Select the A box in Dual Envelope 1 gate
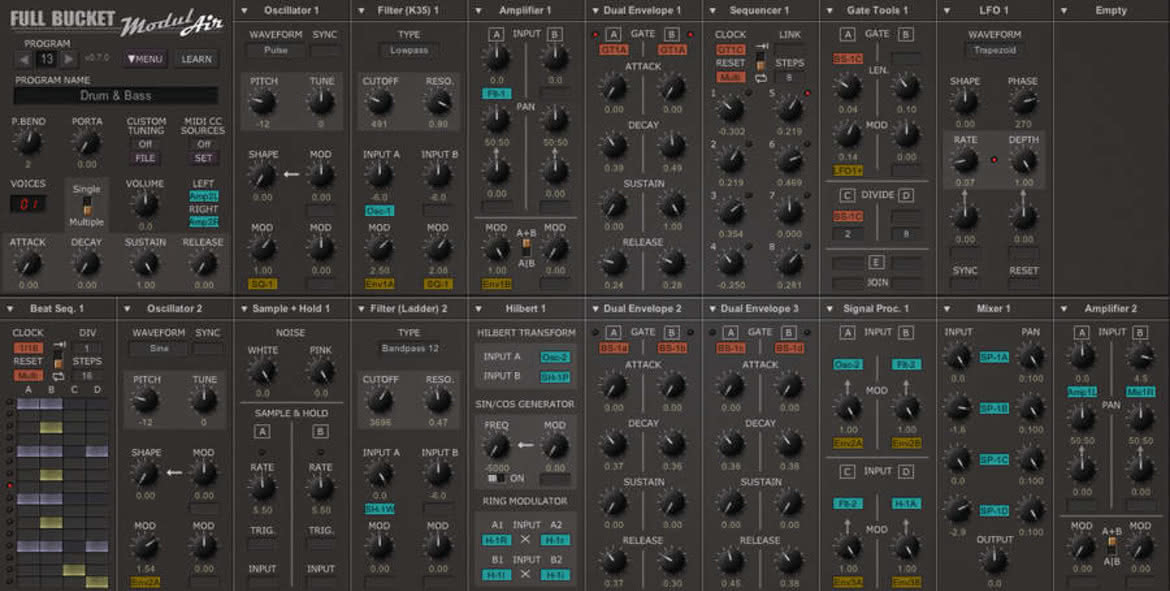Screen dimensions: 1170x591 [x=613, y=34]
